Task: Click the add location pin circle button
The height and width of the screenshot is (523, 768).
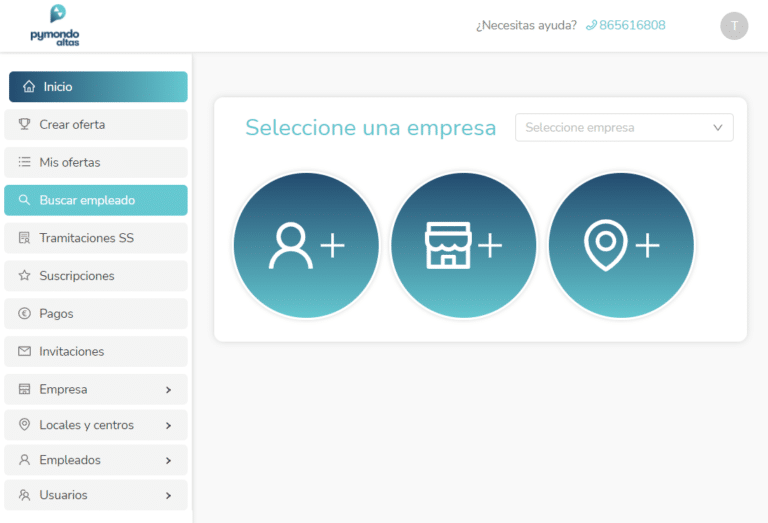Action: coord(621,245)
